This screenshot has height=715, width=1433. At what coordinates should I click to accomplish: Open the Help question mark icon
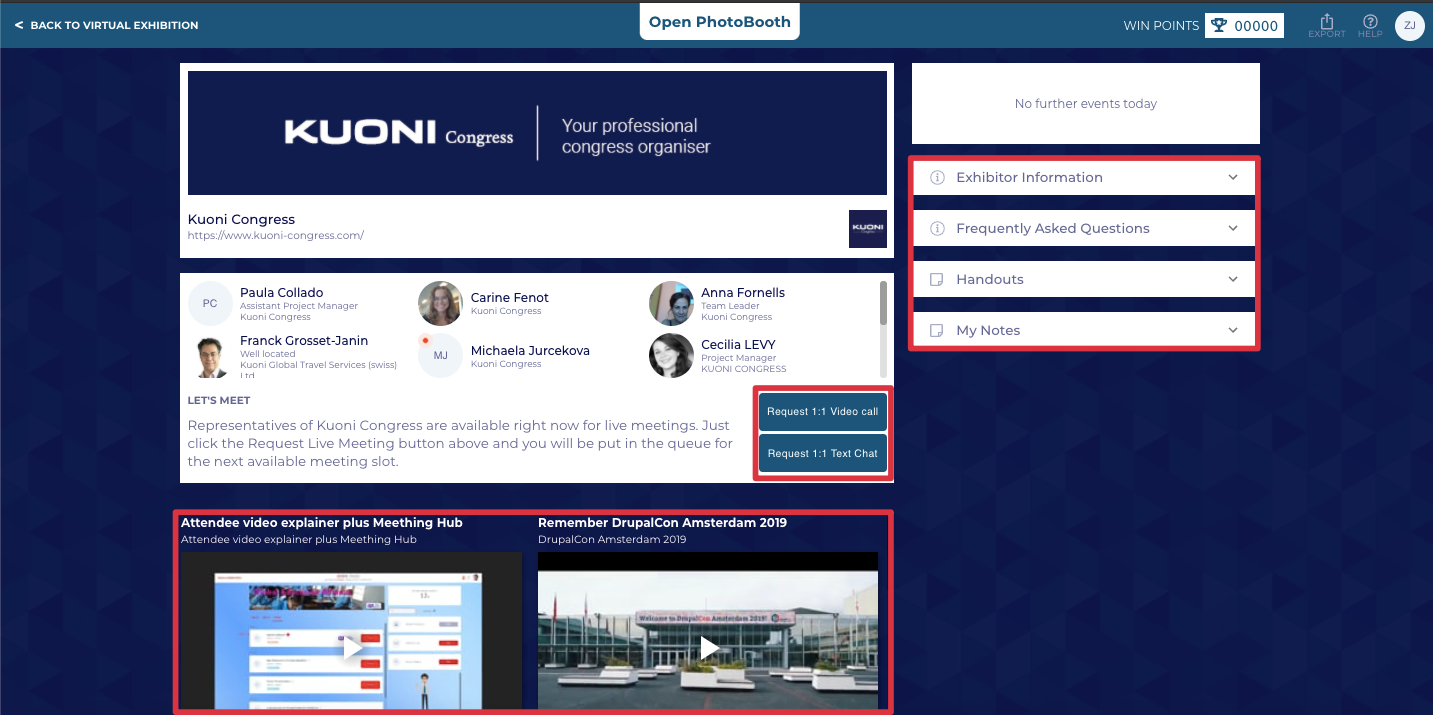1370,22
